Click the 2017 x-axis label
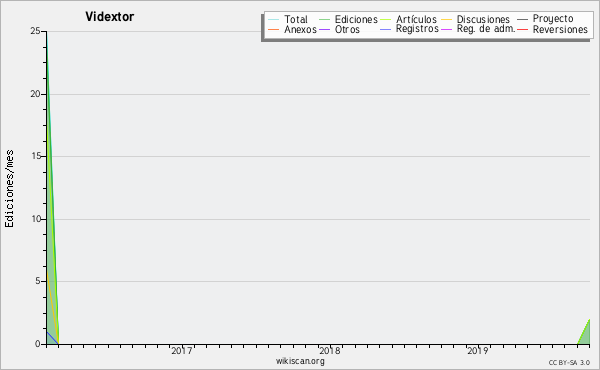Viewport: 600px width, 370px height. 182,350
